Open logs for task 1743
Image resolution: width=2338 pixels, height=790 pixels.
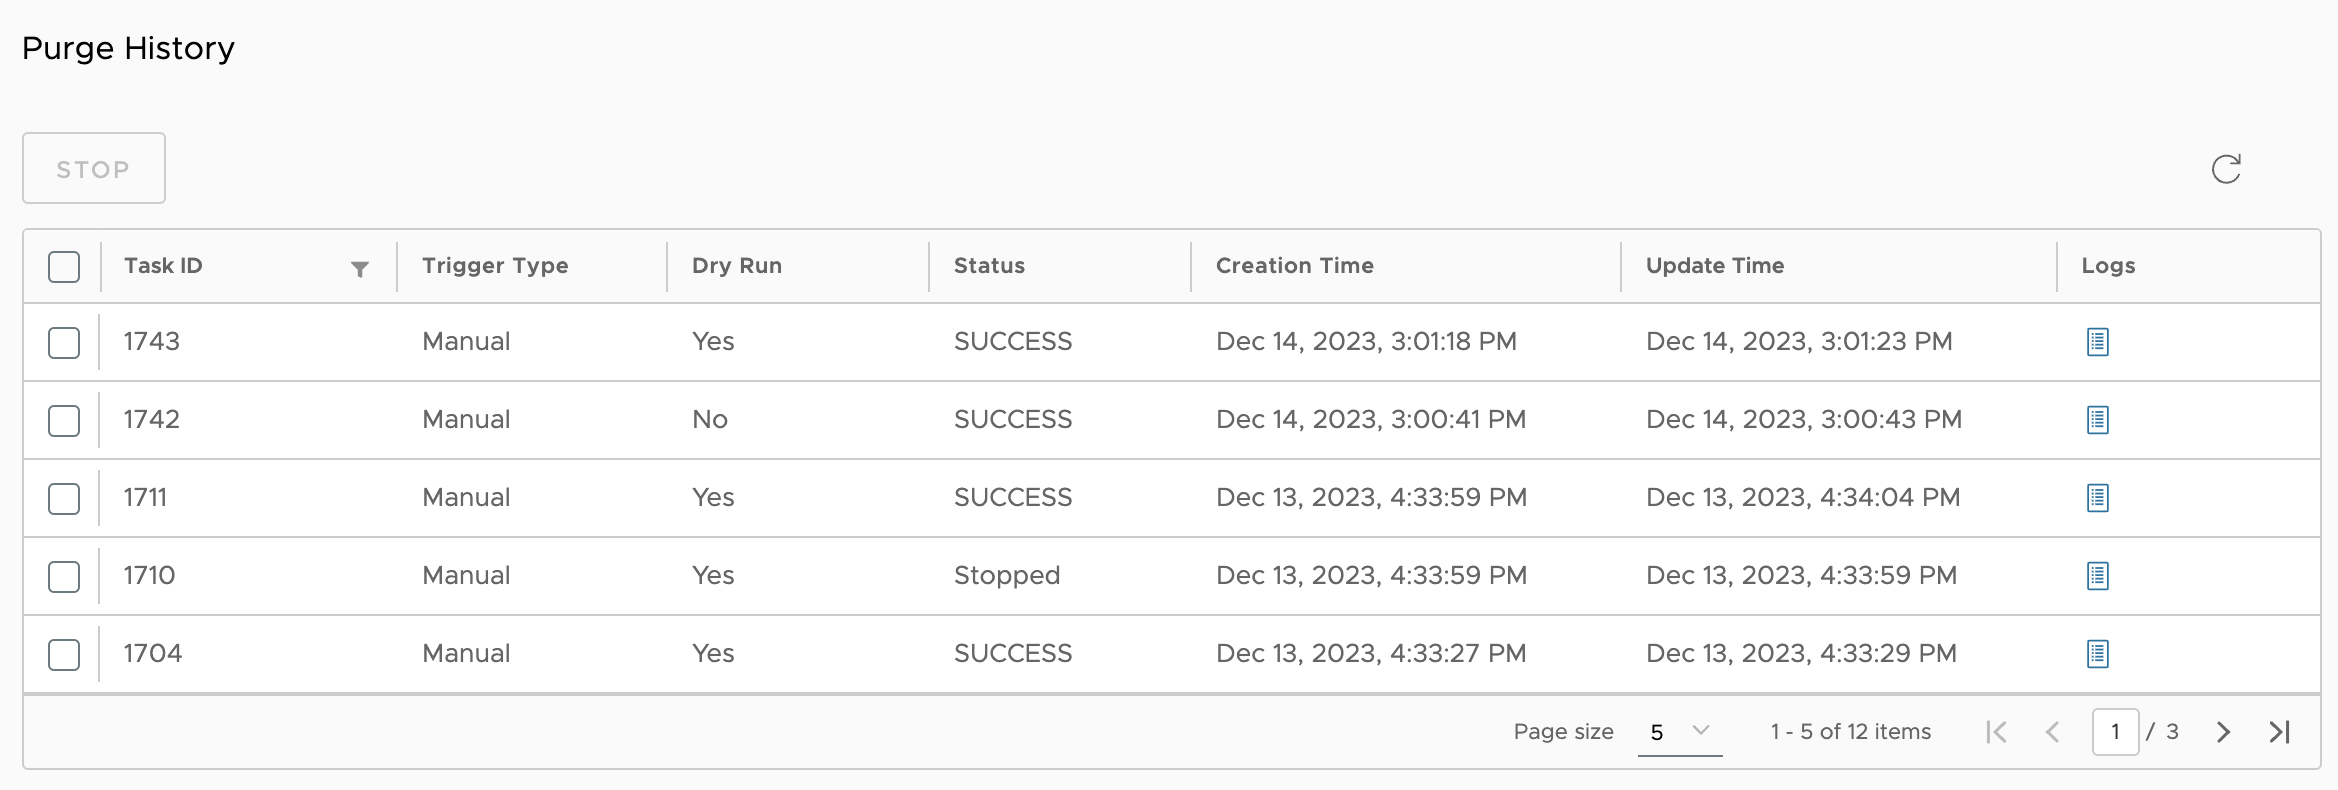point(2097,342)
